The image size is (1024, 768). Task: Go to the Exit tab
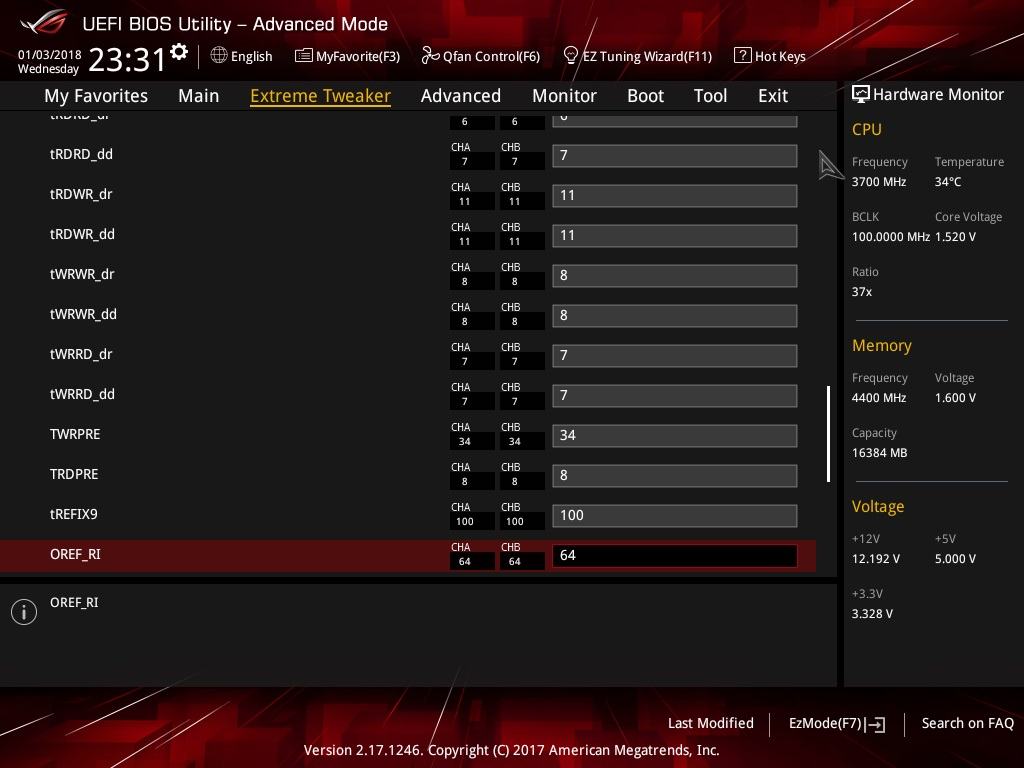pyautogui.click(x=773, y=96)
